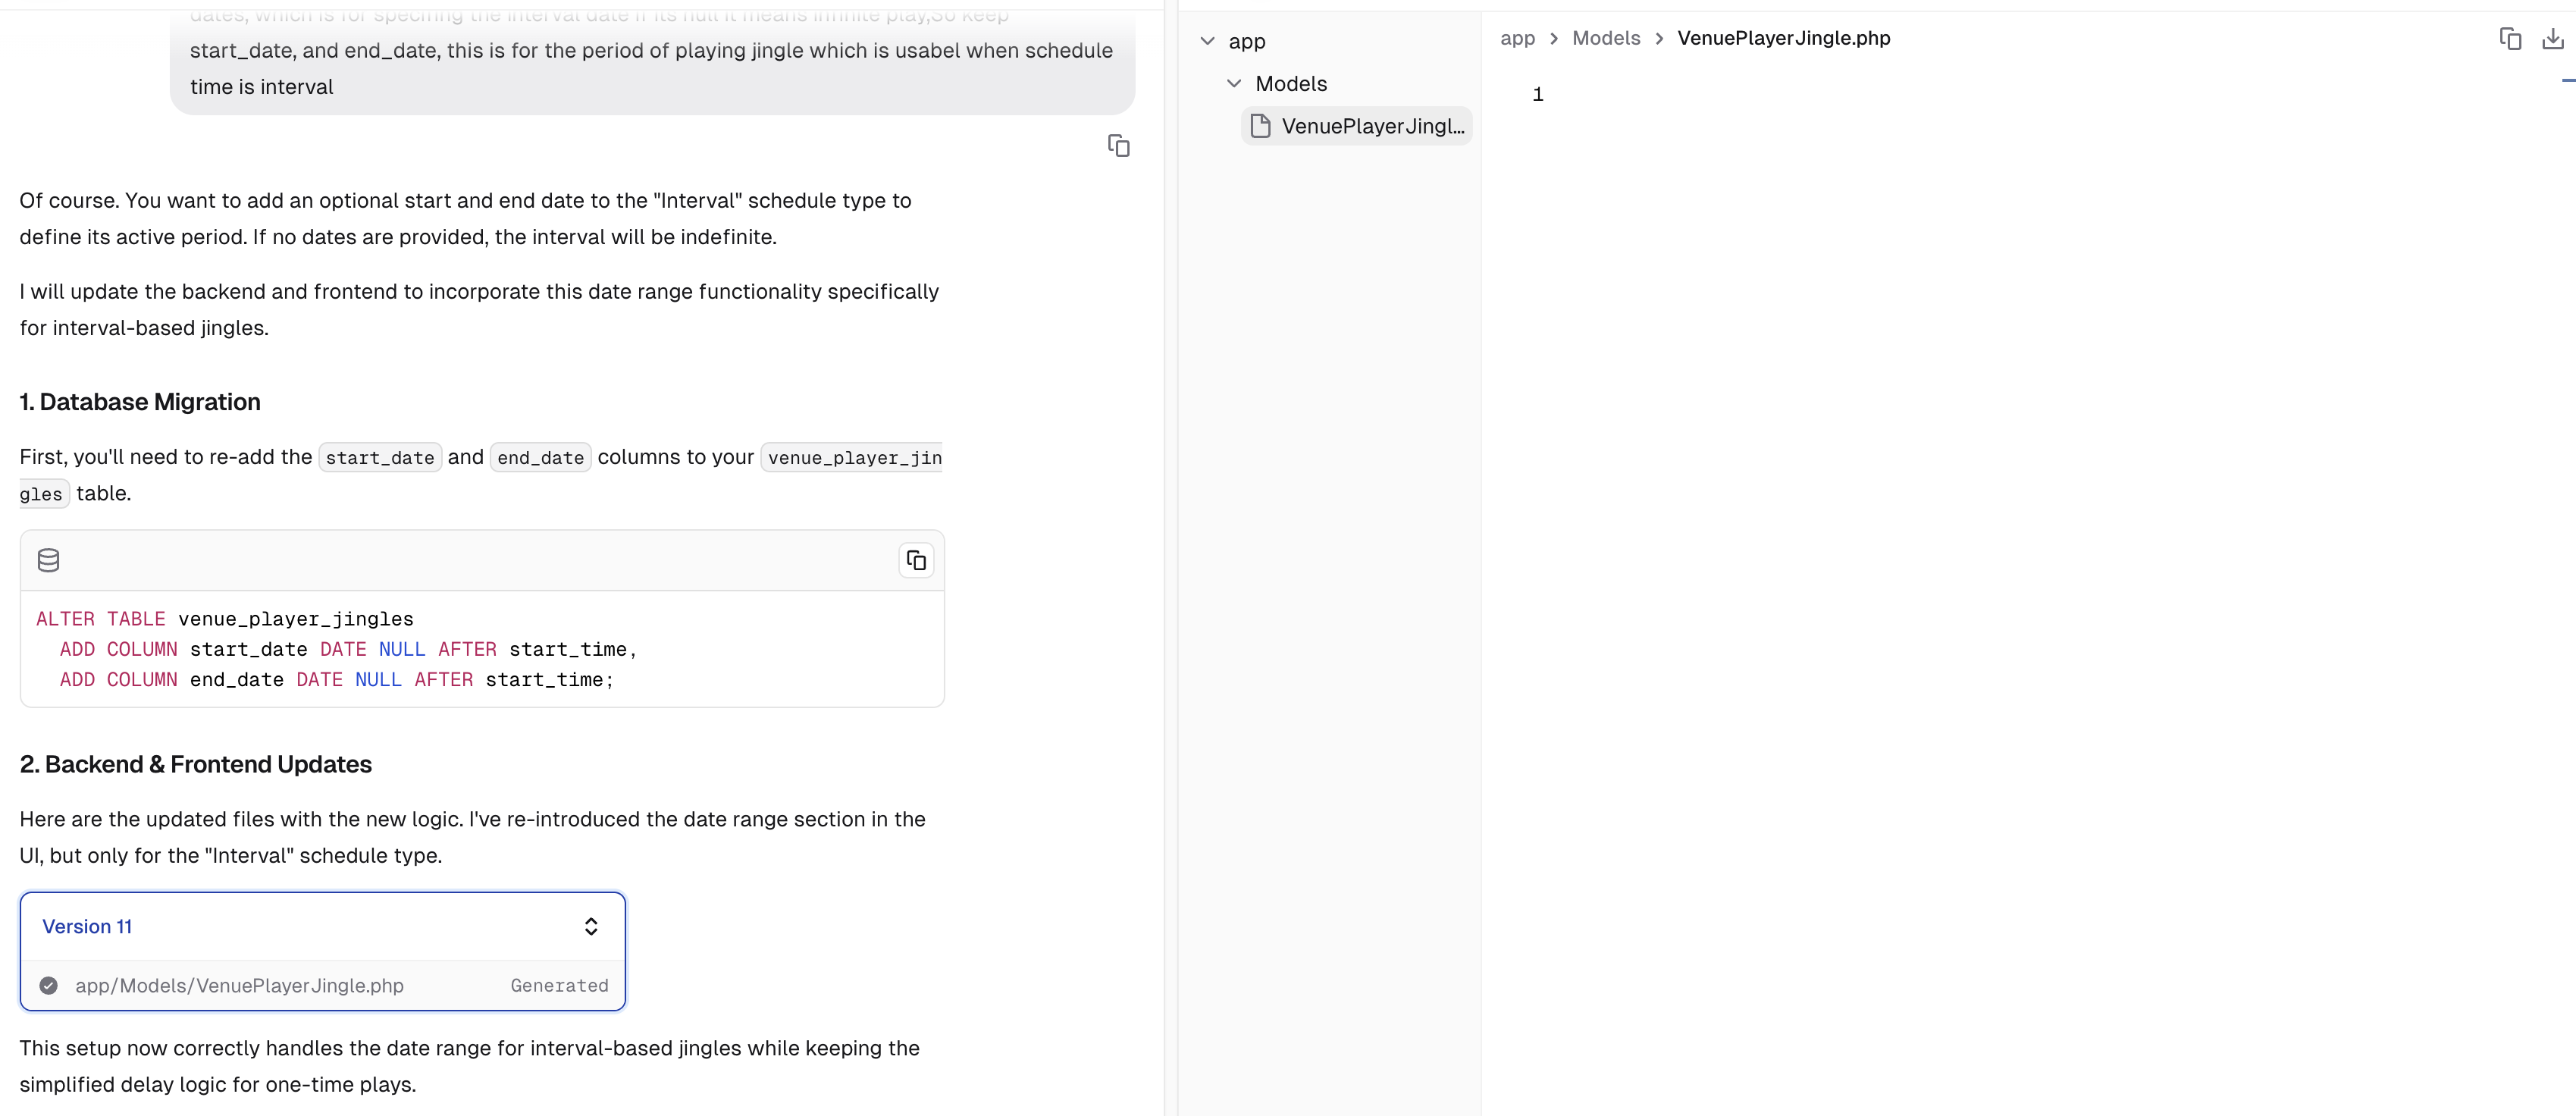Image resolution: width=2576 pixels, height=1116 pixels.
Task: Open the Version 11 selector arrows
Action: click(x=591, y=926)
